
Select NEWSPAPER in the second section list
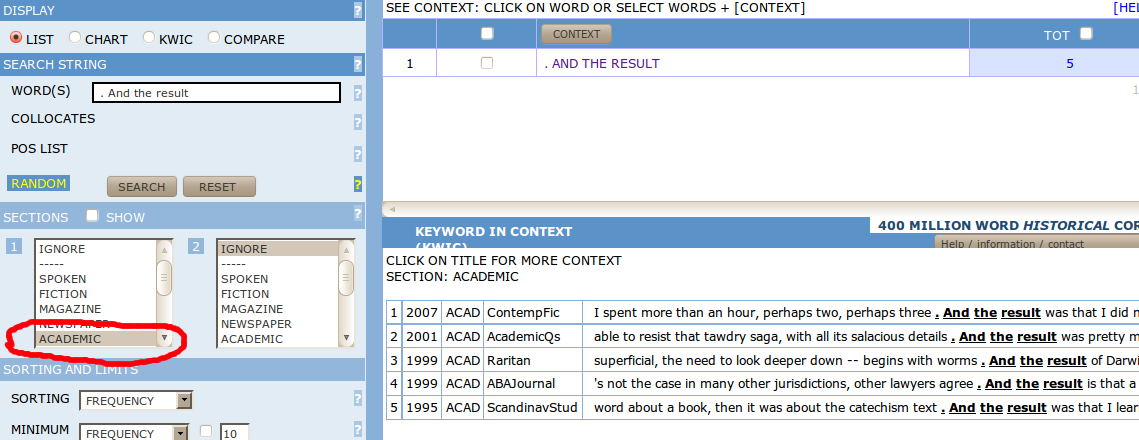(256, 324)
